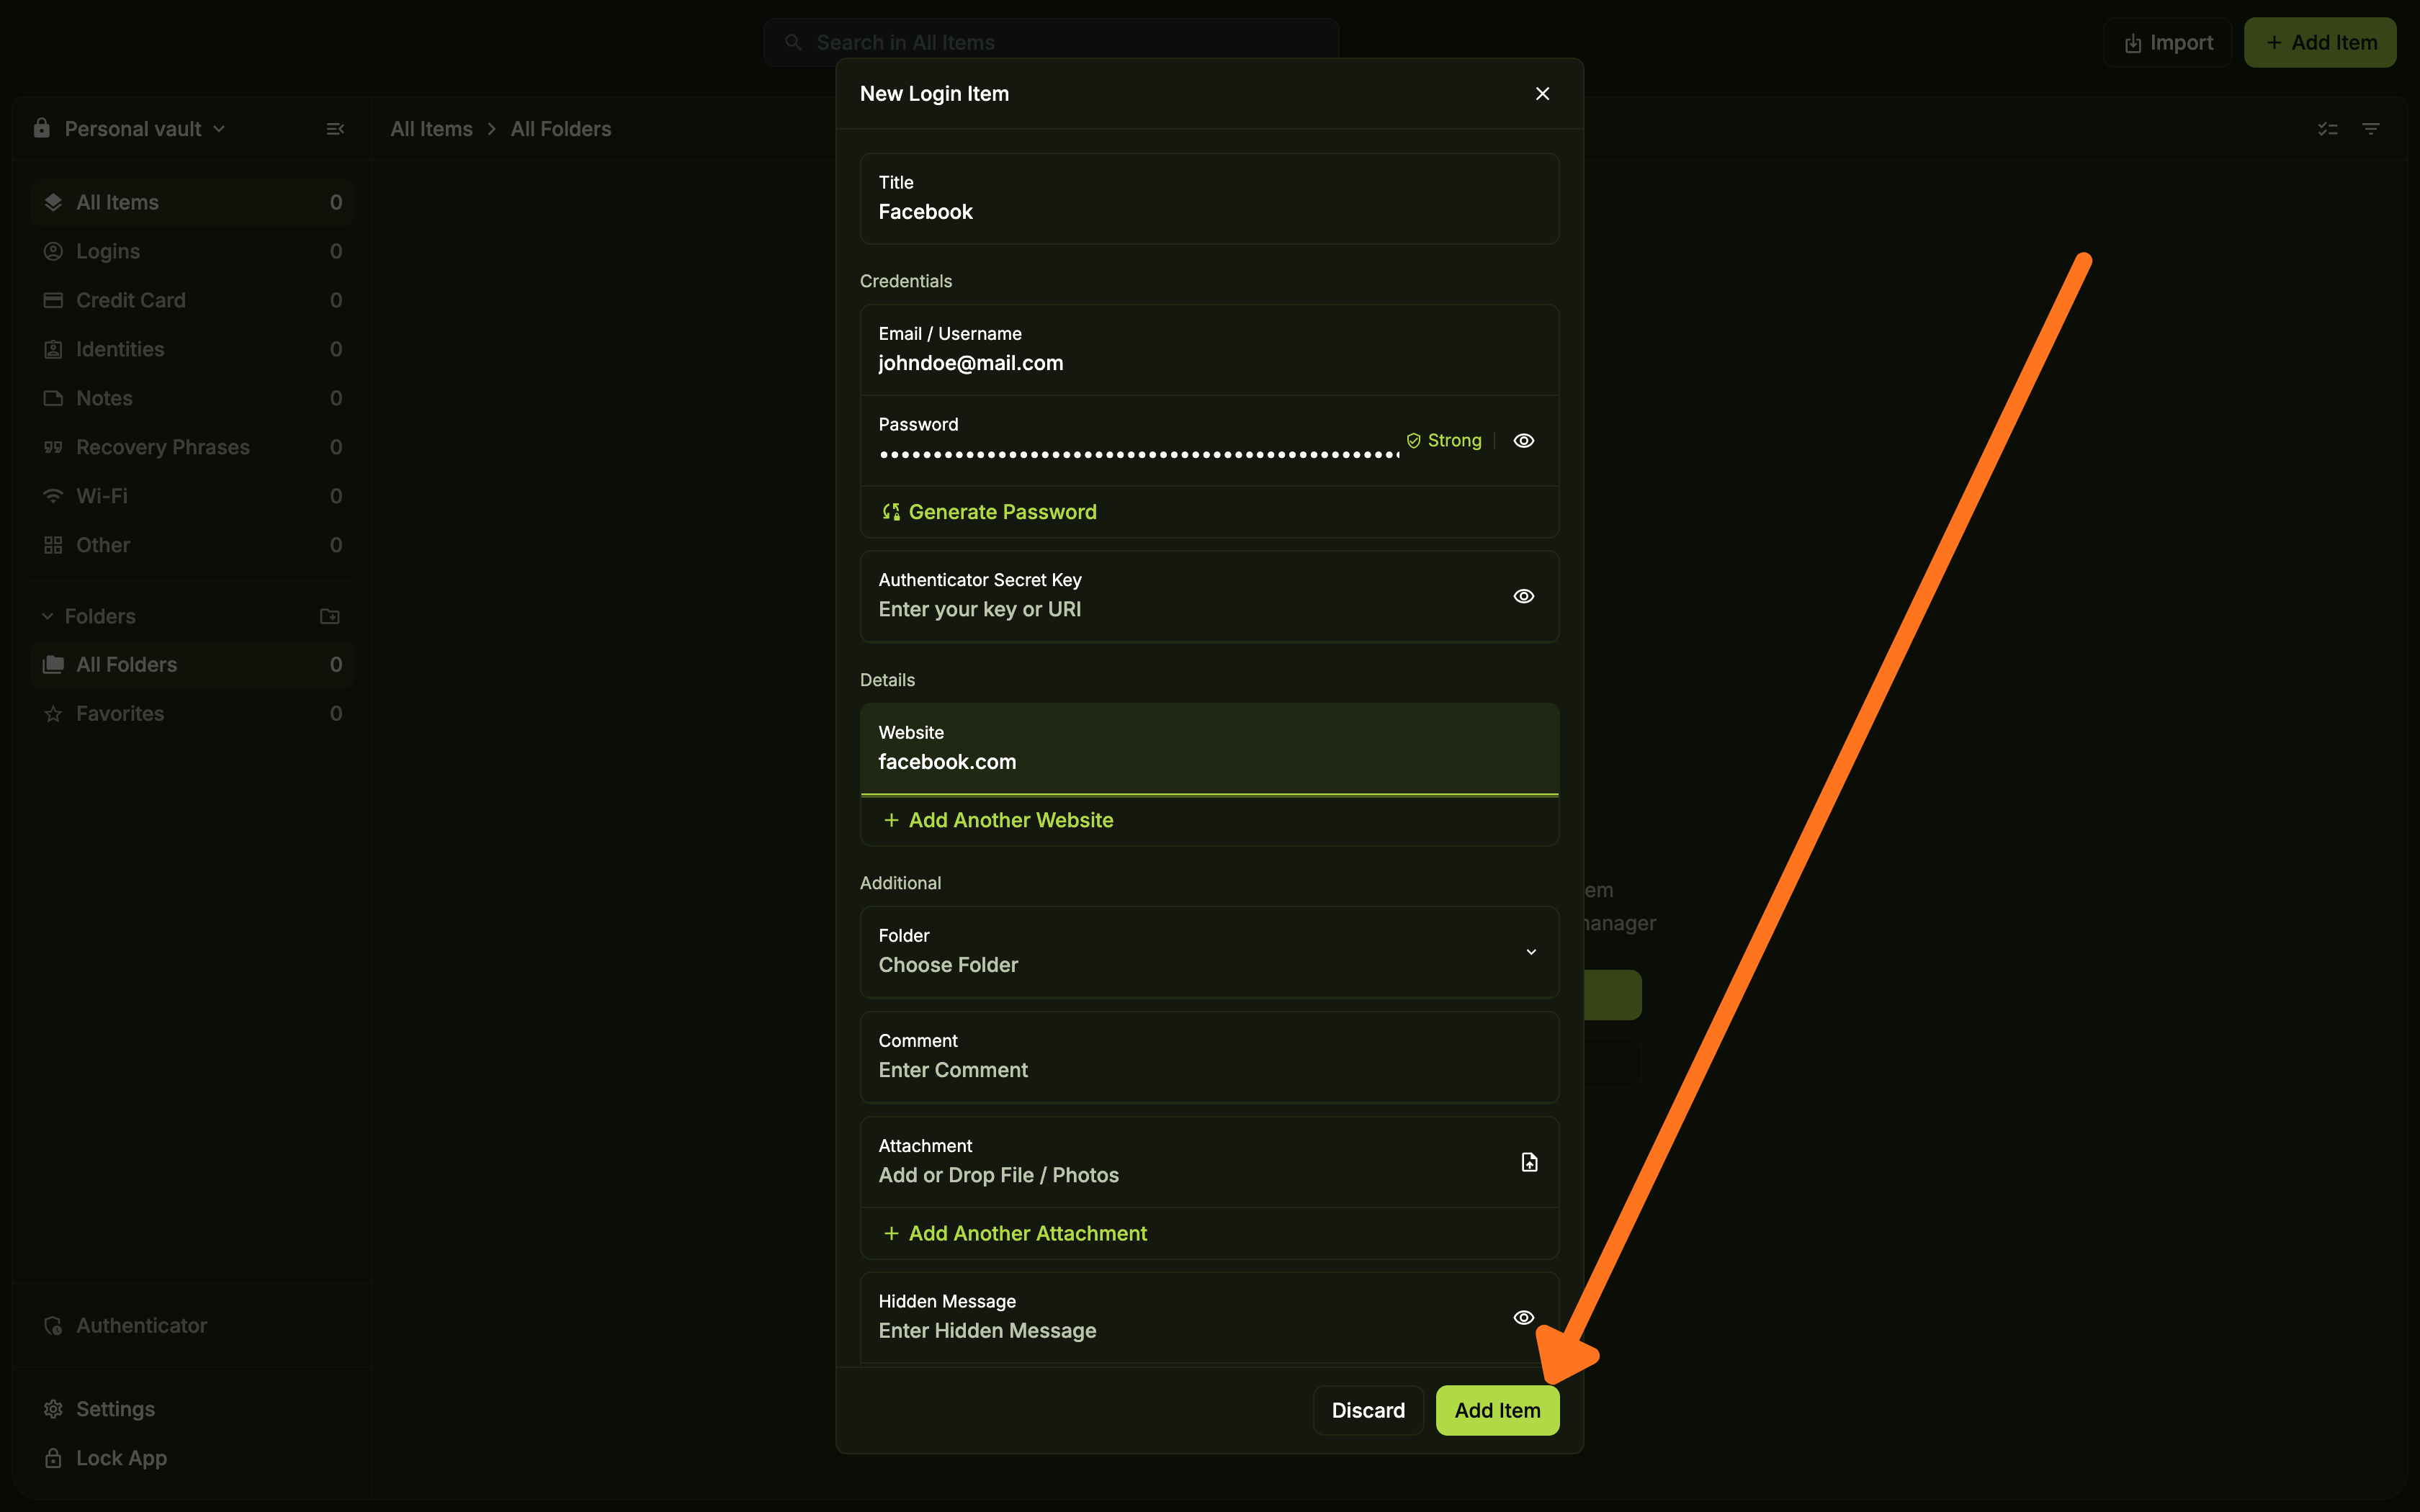Image resolution: width=2420 pixels, height=1512 pixels.
Task: Click the Recovery Phrases quote icon
Action: [53, 447]
